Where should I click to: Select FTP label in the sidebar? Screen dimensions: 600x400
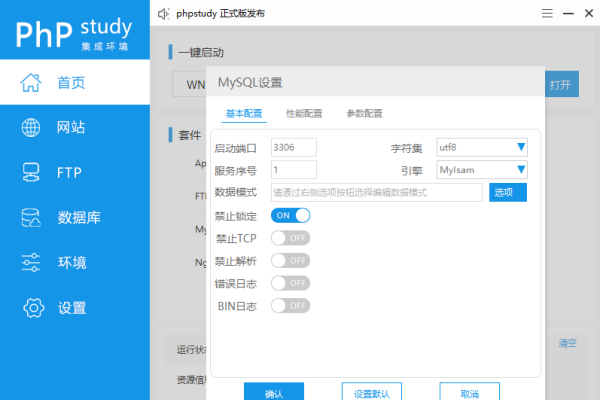point(69,173)
